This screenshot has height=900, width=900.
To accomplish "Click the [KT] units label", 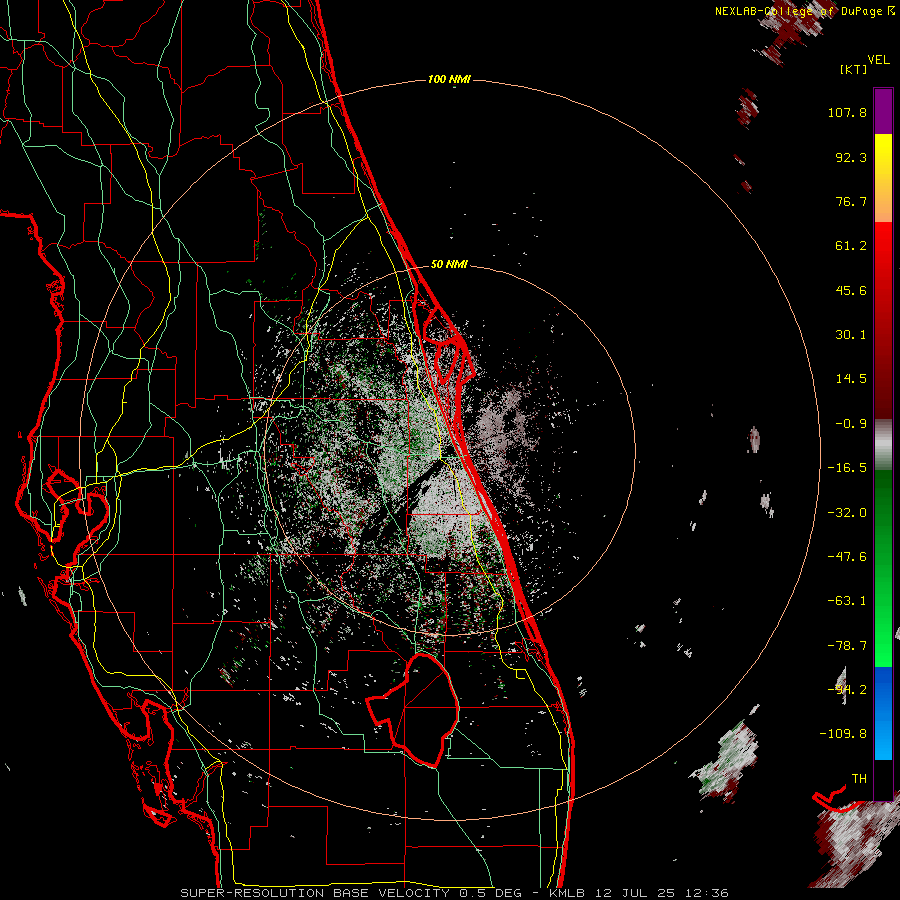I will 854,69.
